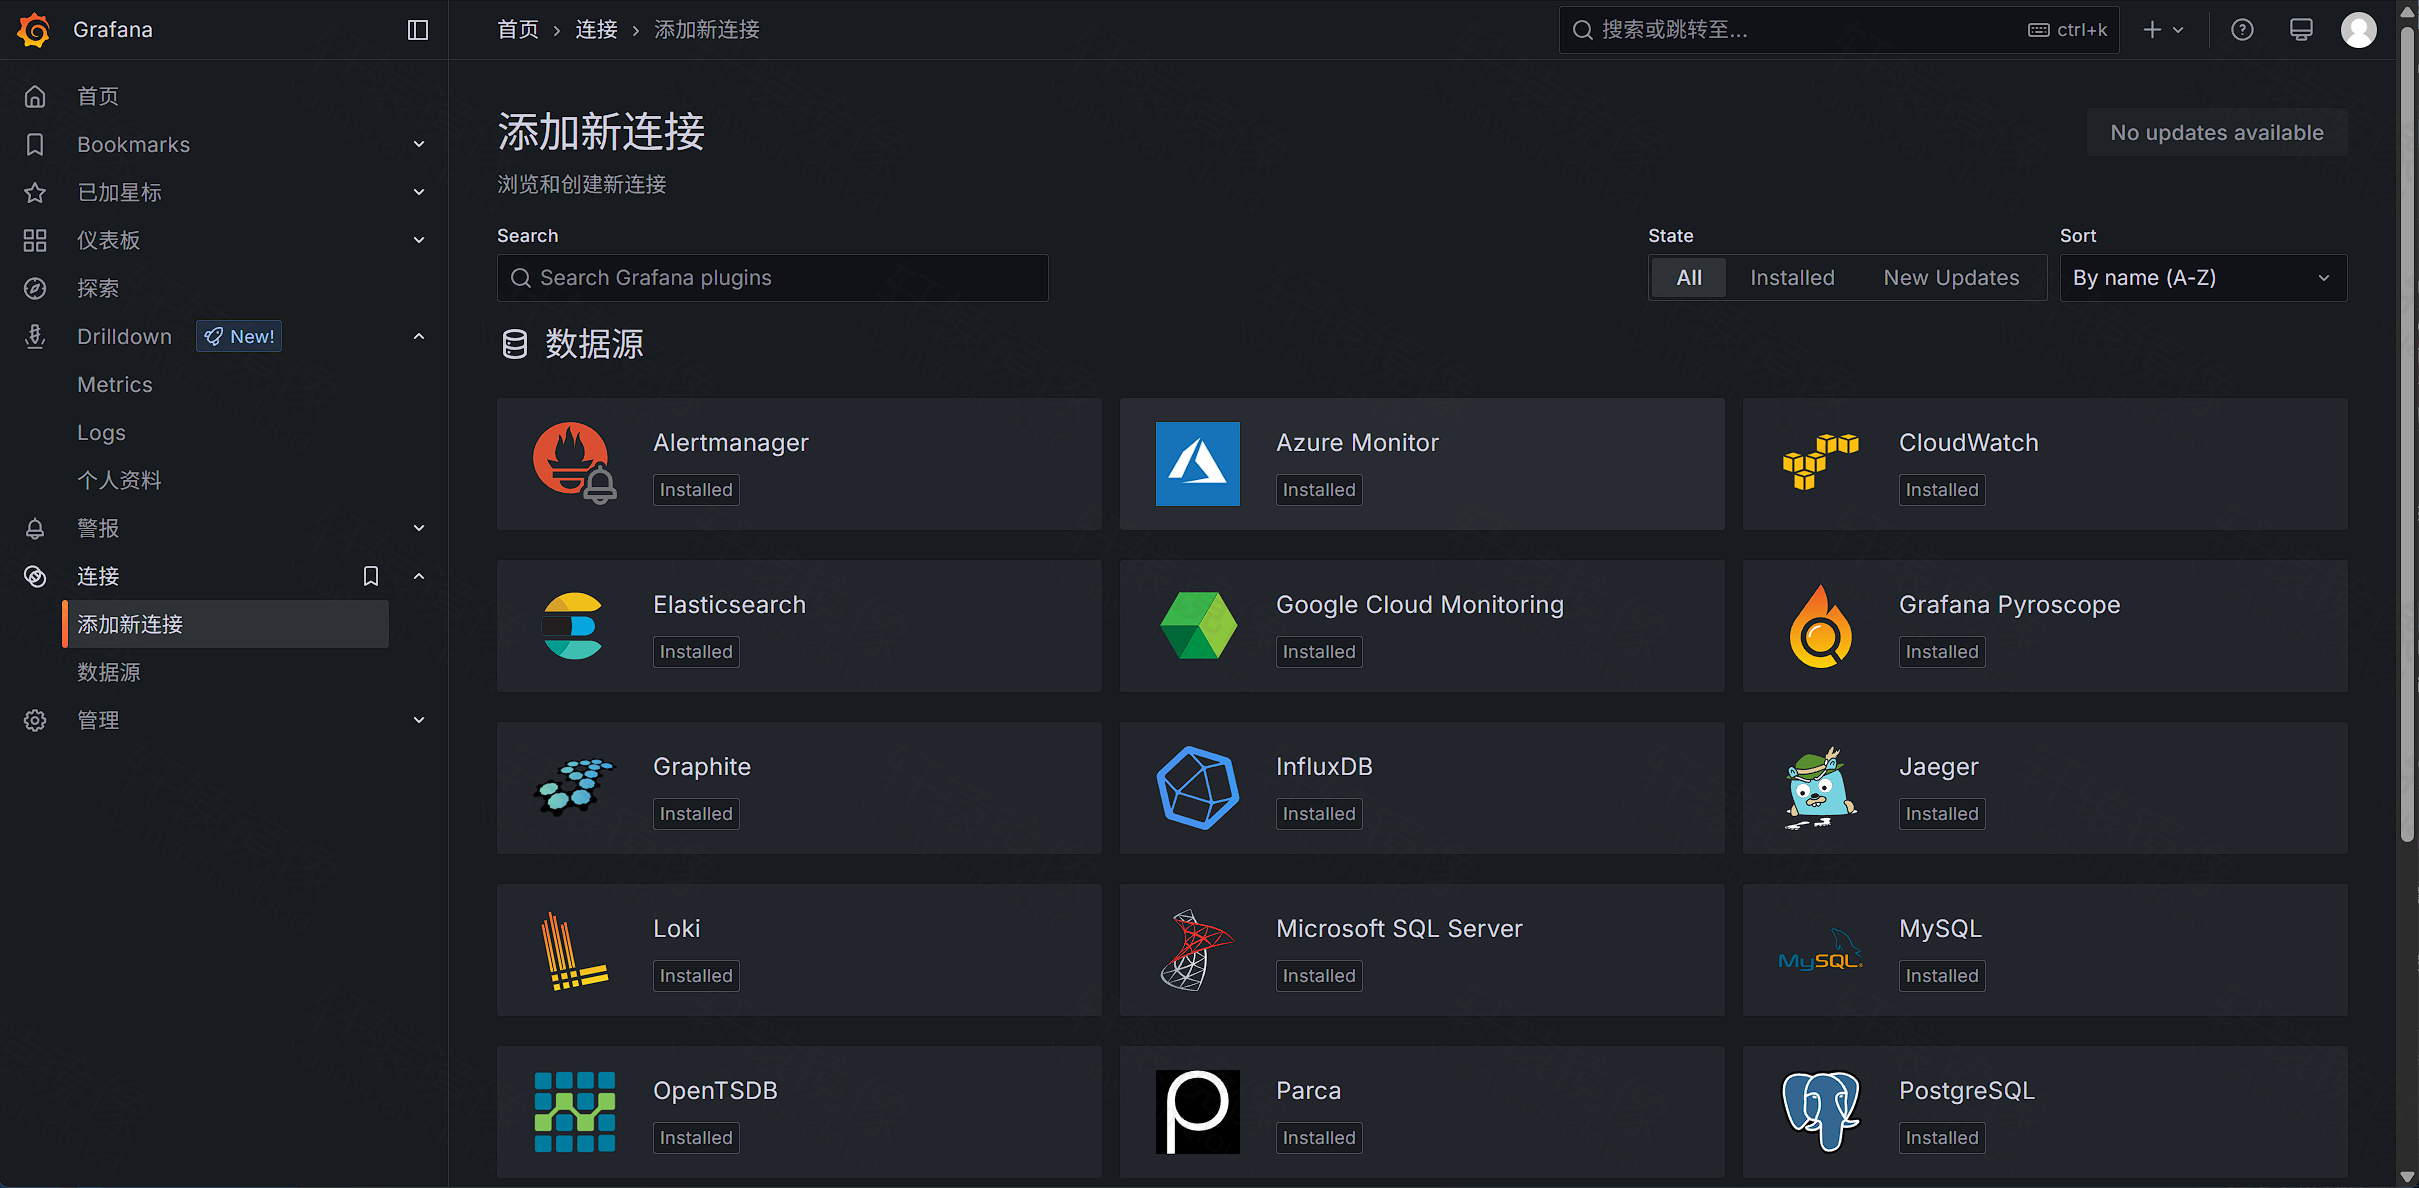
Task: Collapse the Drilldown section chevron
Action: pyautogui.click(x=419, y=336)
